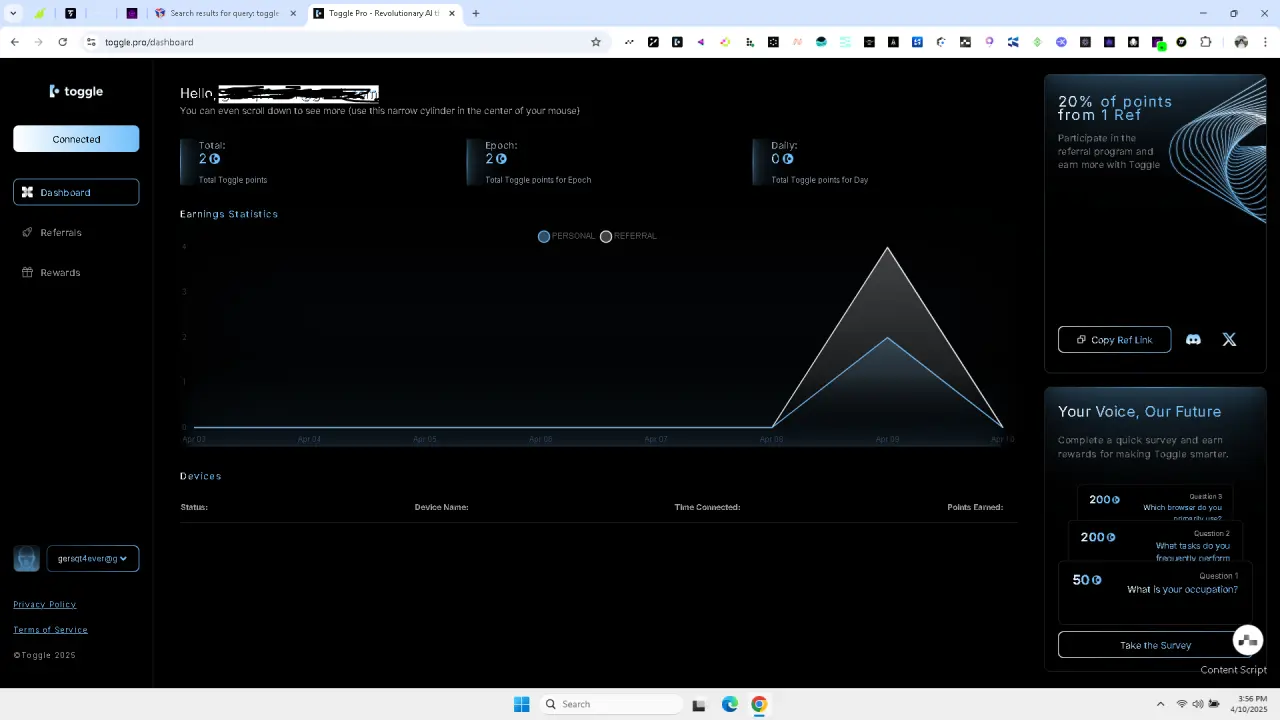The height and width of the screenshot is (720, 1280).
Task: Click the Copy Ref Link button
Action: [1114, 340]
